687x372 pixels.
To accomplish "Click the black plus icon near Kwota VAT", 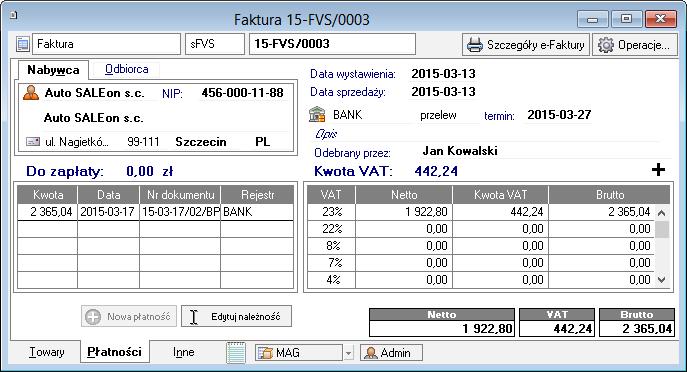I will click(x=658, y=170).
